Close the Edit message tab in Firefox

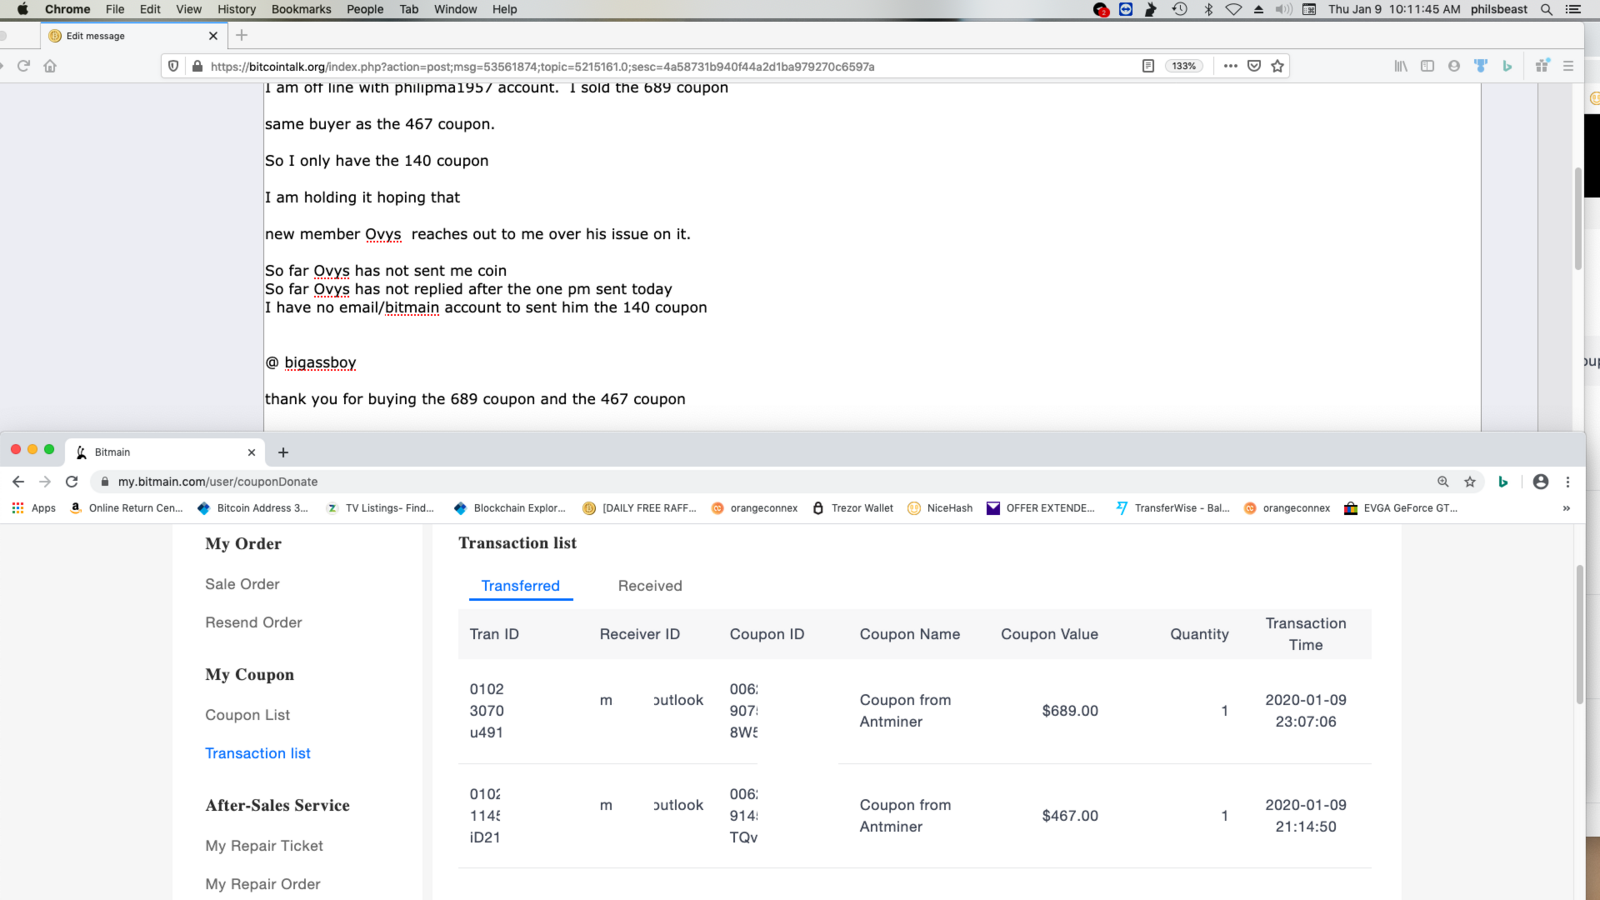click(x=213, y=35)
